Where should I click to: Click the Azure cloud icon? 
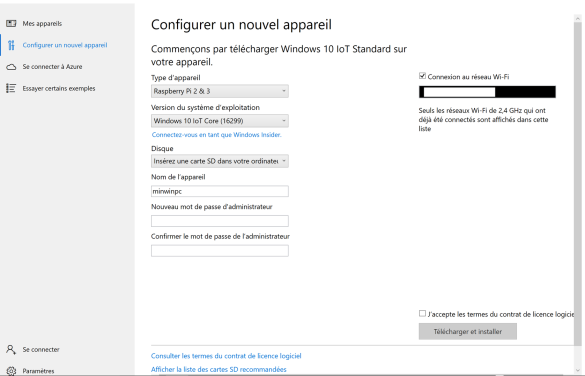(x=11, y=67)
